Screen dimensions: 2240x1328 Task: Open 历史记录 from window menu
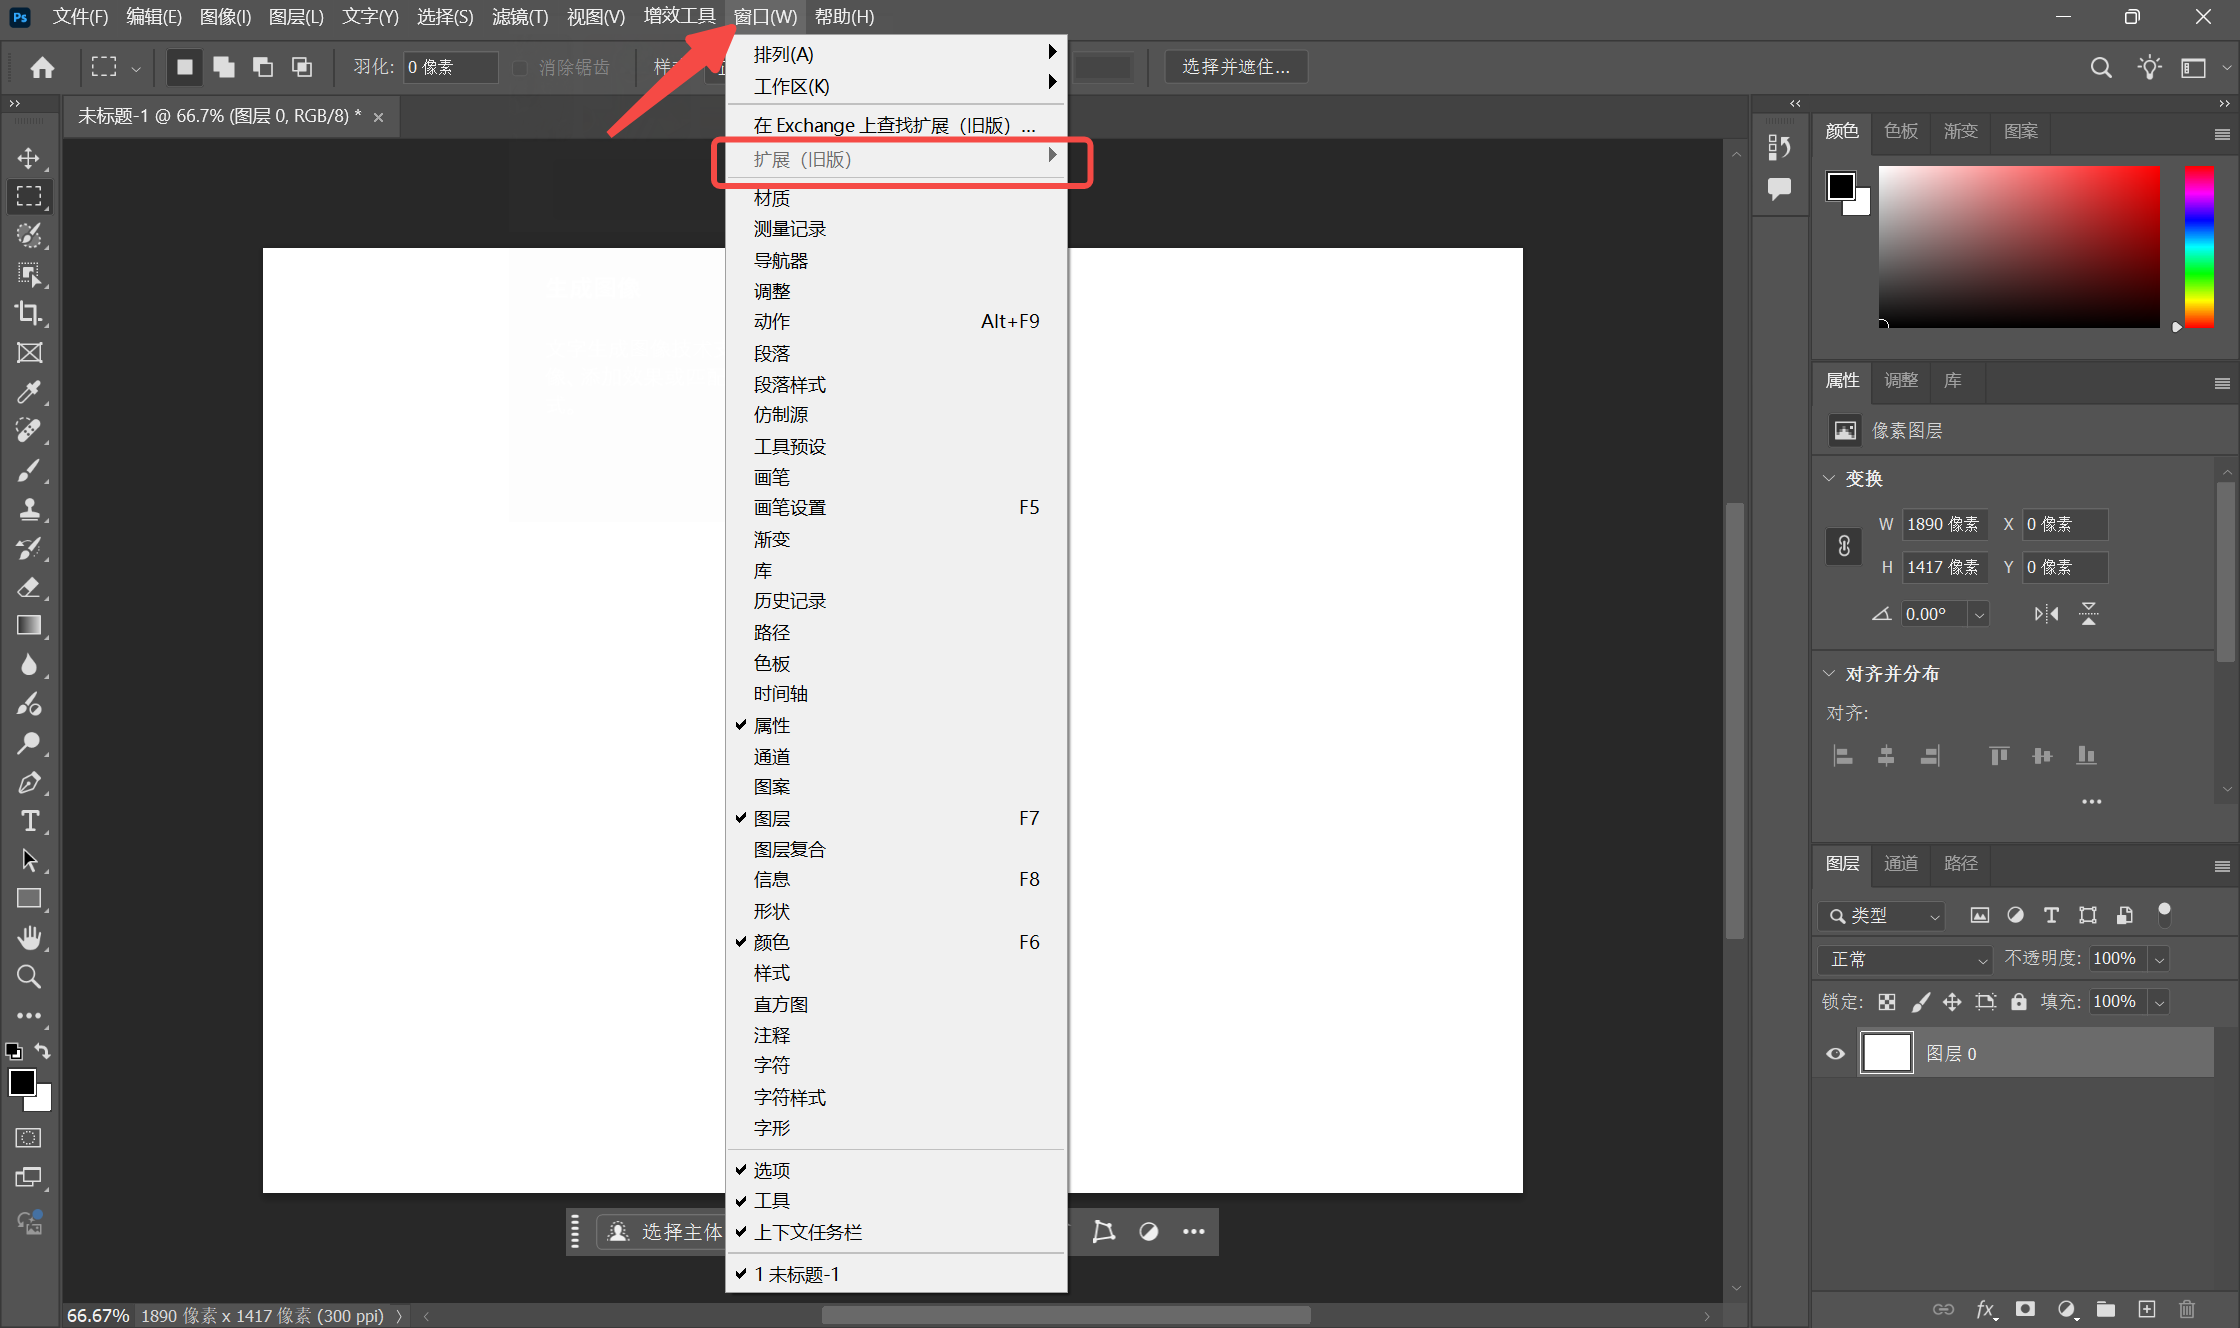[x=790, y=601]
